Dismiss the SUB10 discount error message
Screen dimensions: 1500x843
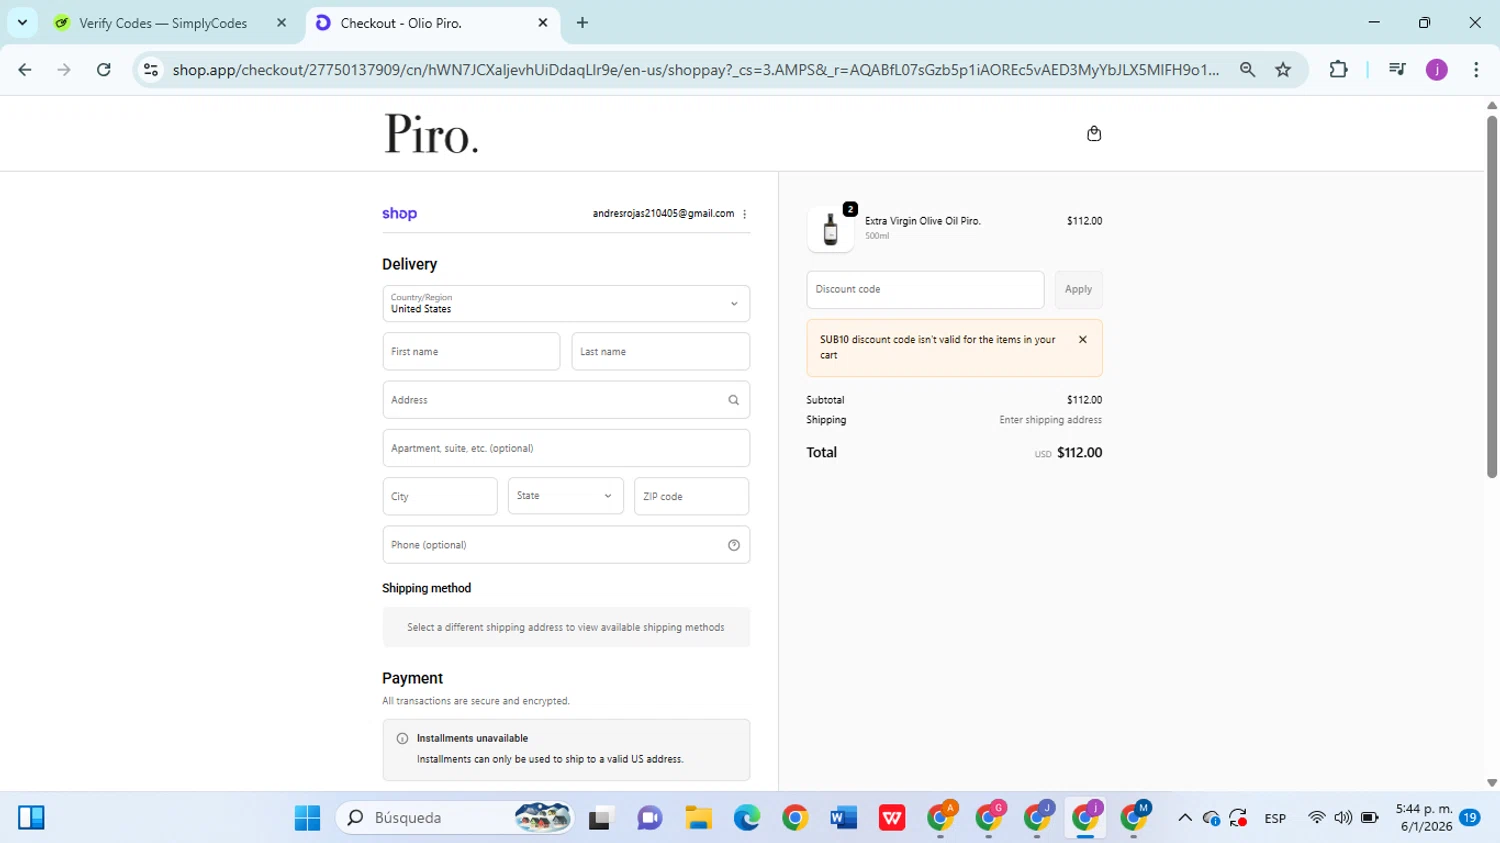(1082, 340)
